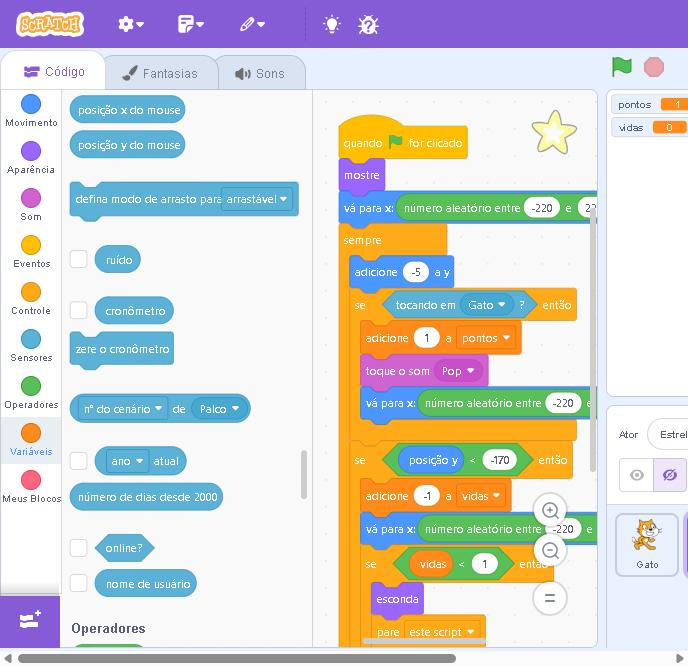Screen dimensions: 688x666
Task: Click the esconda block
Action: click(x=397, y=599)
